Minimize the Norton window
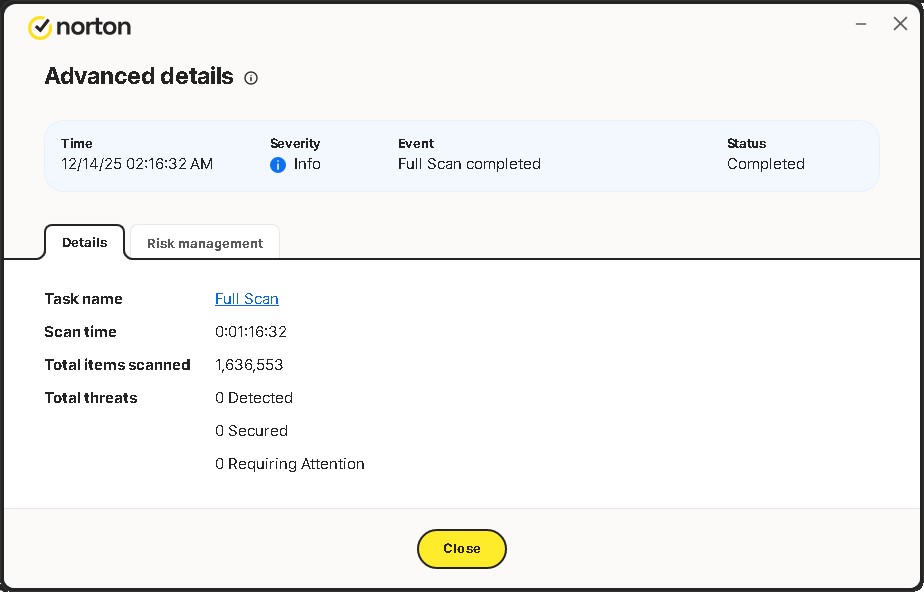 coord(861,24)
